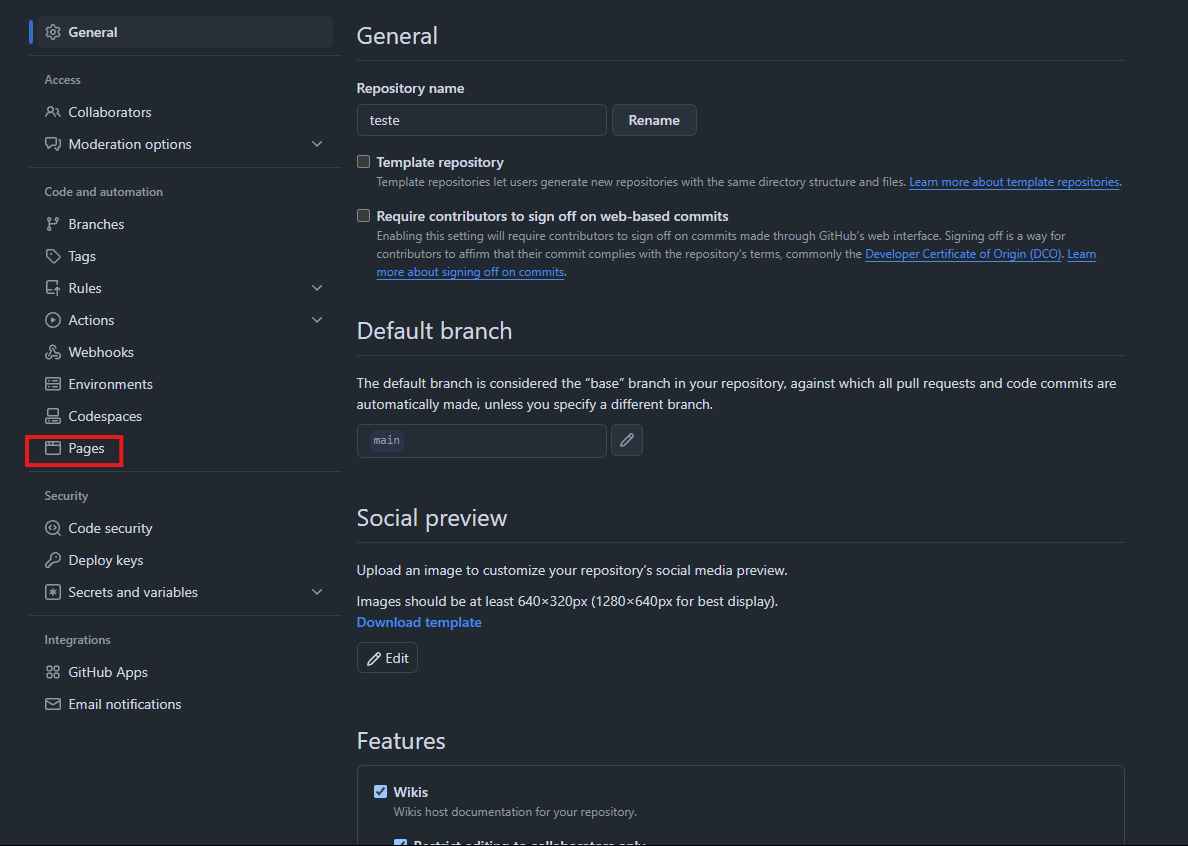The width and height of the screenshot is (1188, 846).
Task: Click the asterisk icon beside Secrets and variables
Action: pyautogui.click(x=52, y=592)
